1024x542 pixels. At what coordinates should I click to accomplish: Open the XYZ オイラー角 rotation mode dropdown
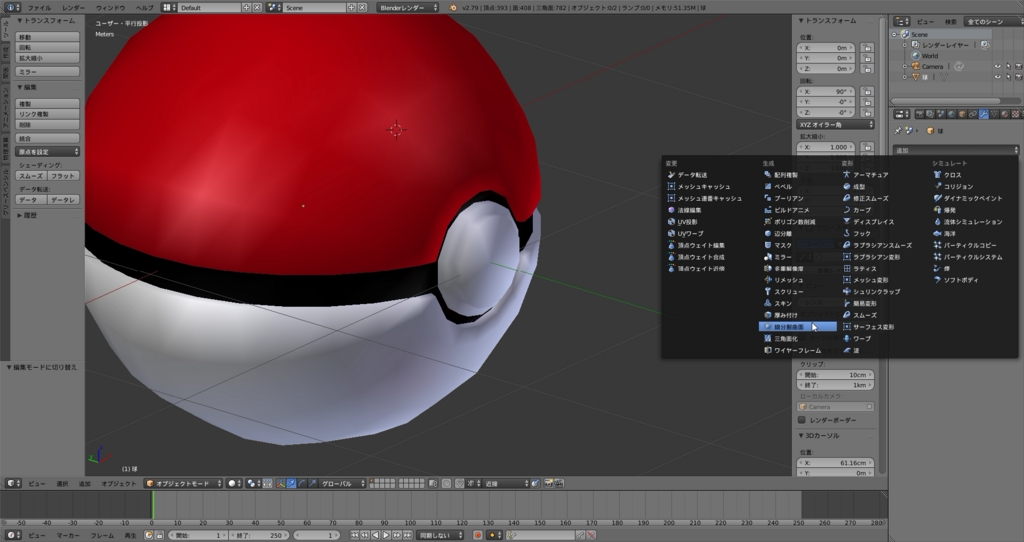[x=833, y=125]
